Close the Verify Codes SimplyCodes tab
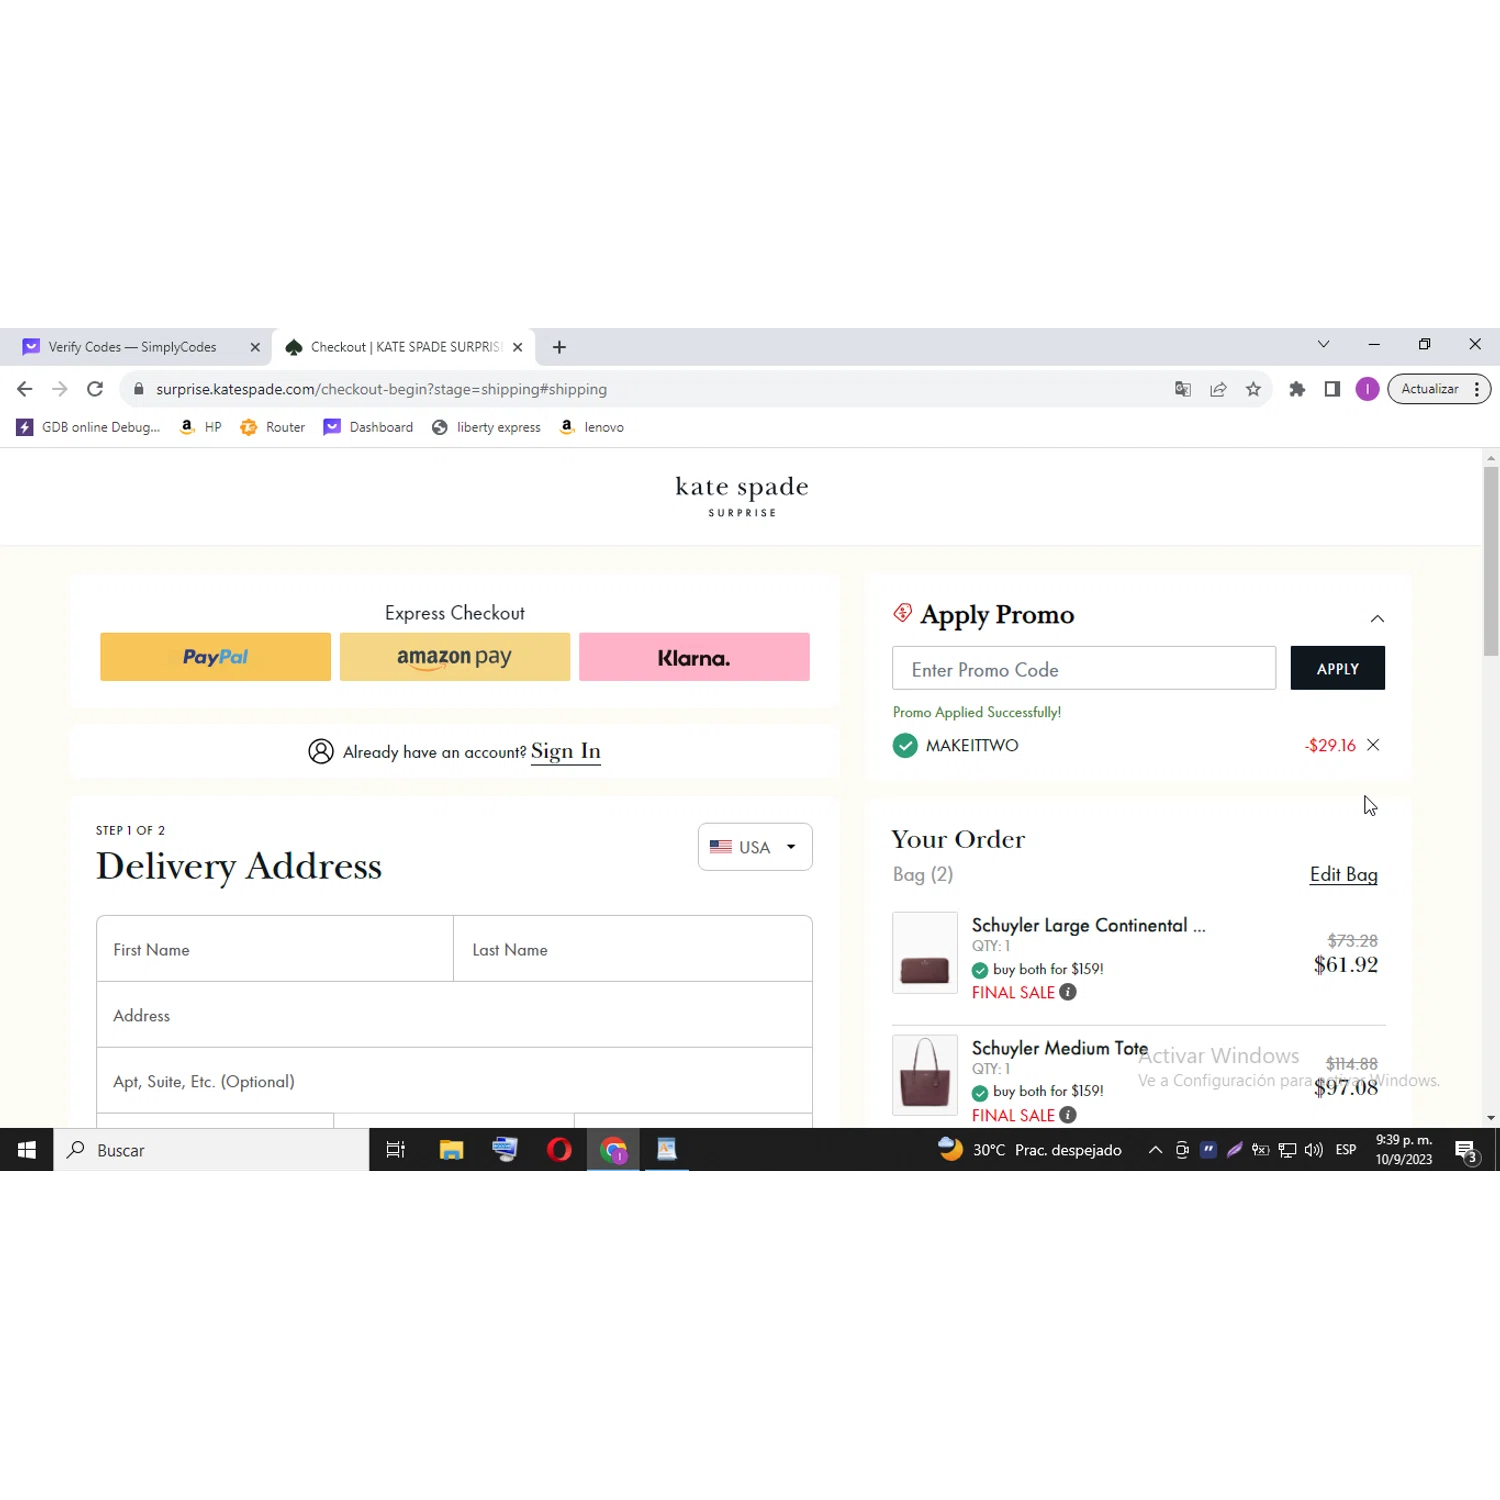The height and width of the screenshot is (1500, 1500). coord(255,347)
